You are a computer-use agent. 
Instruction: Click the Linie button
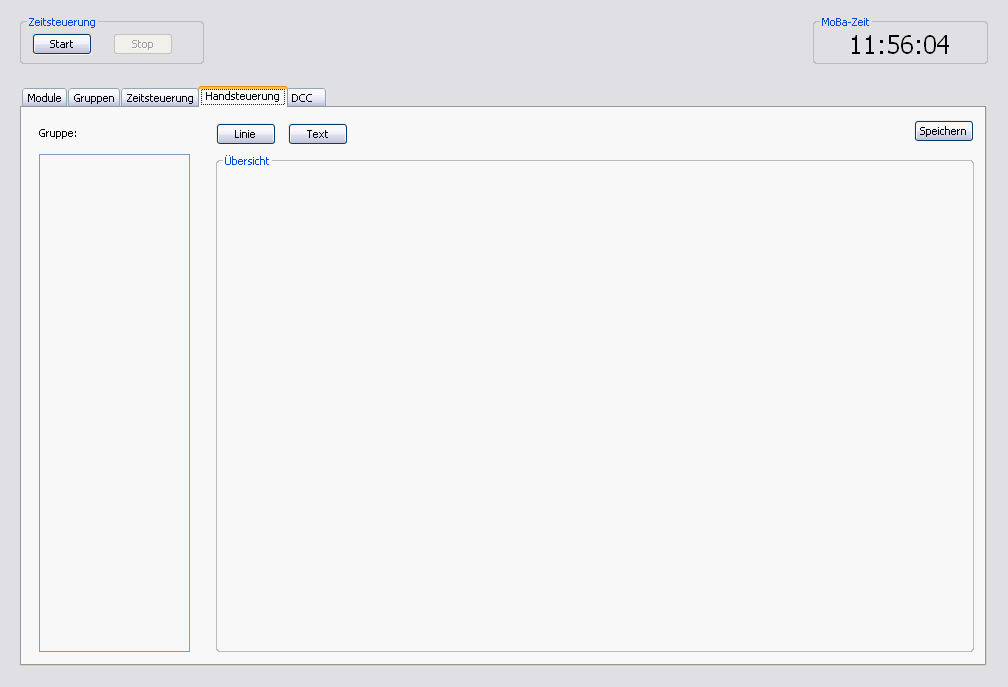246,134
